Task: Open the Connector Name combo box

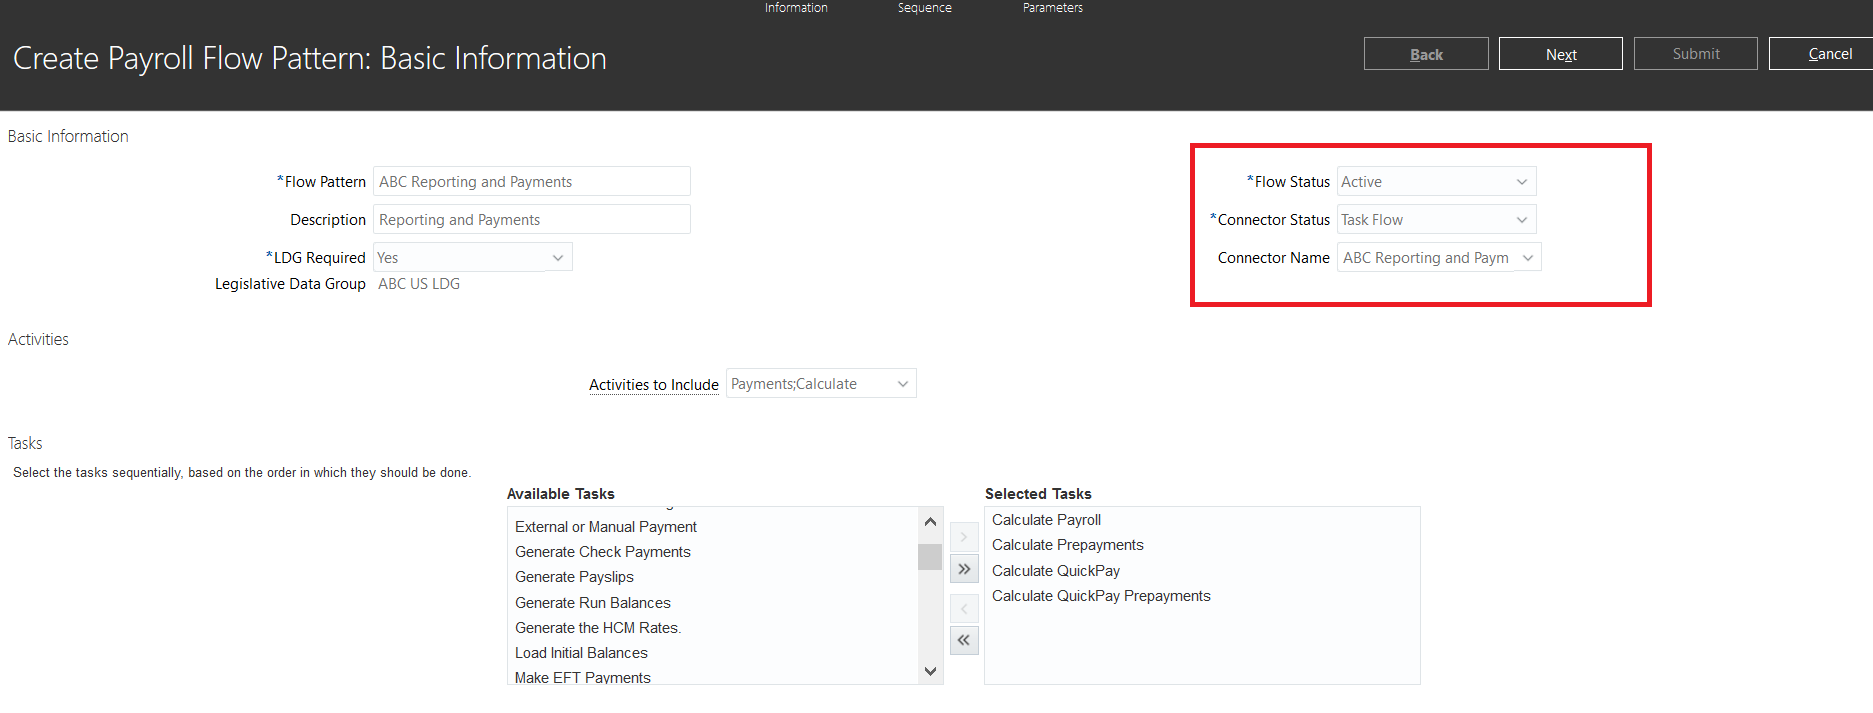Action: point(1527,258)
